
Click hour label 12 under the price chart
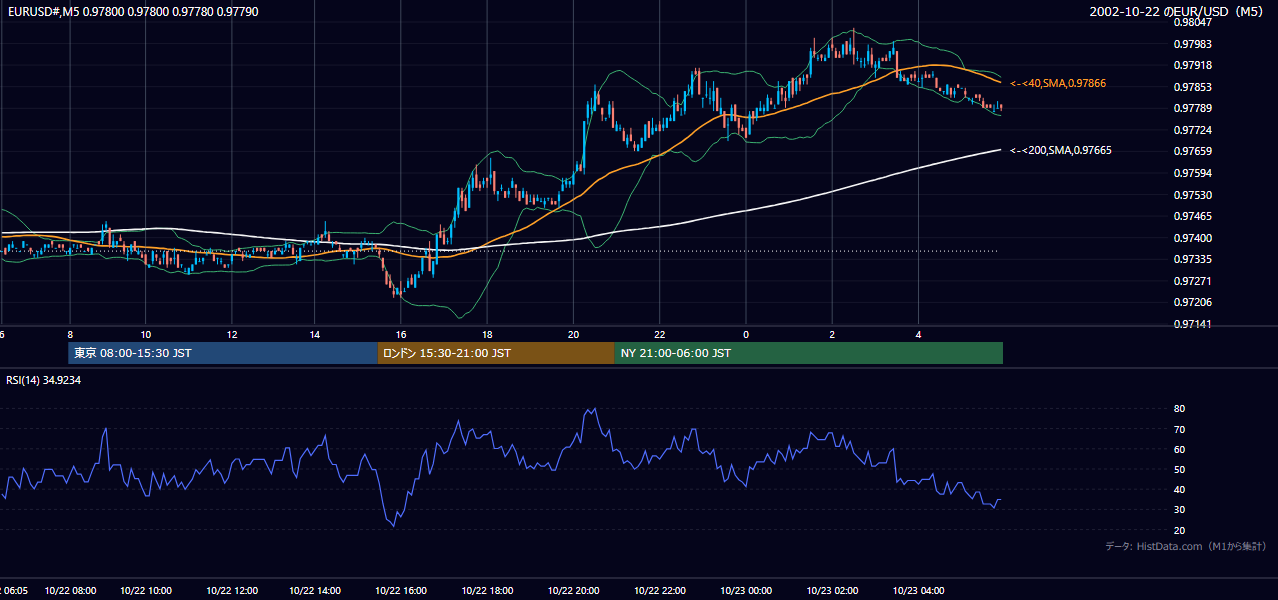[x=231, y=334]
